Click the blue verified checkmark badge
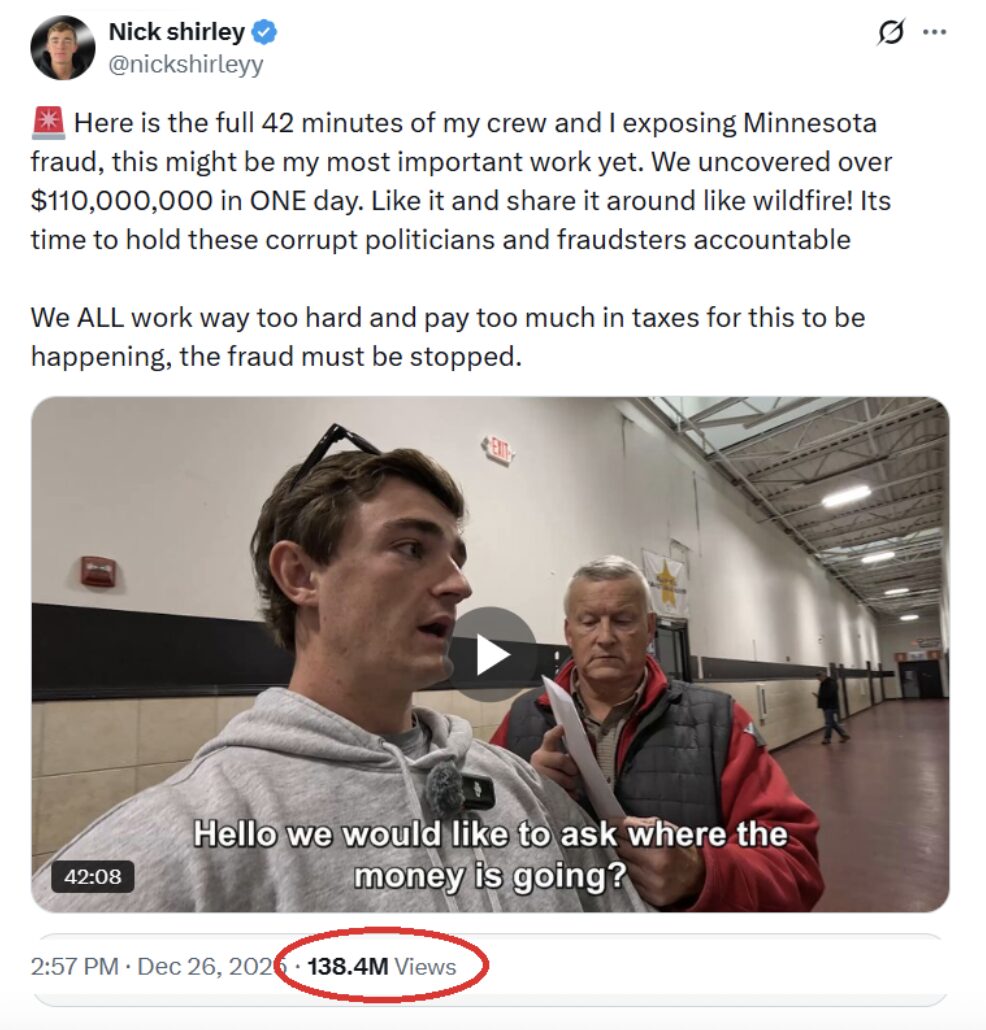Image resolution: width=986 pixels, height=1030 pixels. click(264, 33)
